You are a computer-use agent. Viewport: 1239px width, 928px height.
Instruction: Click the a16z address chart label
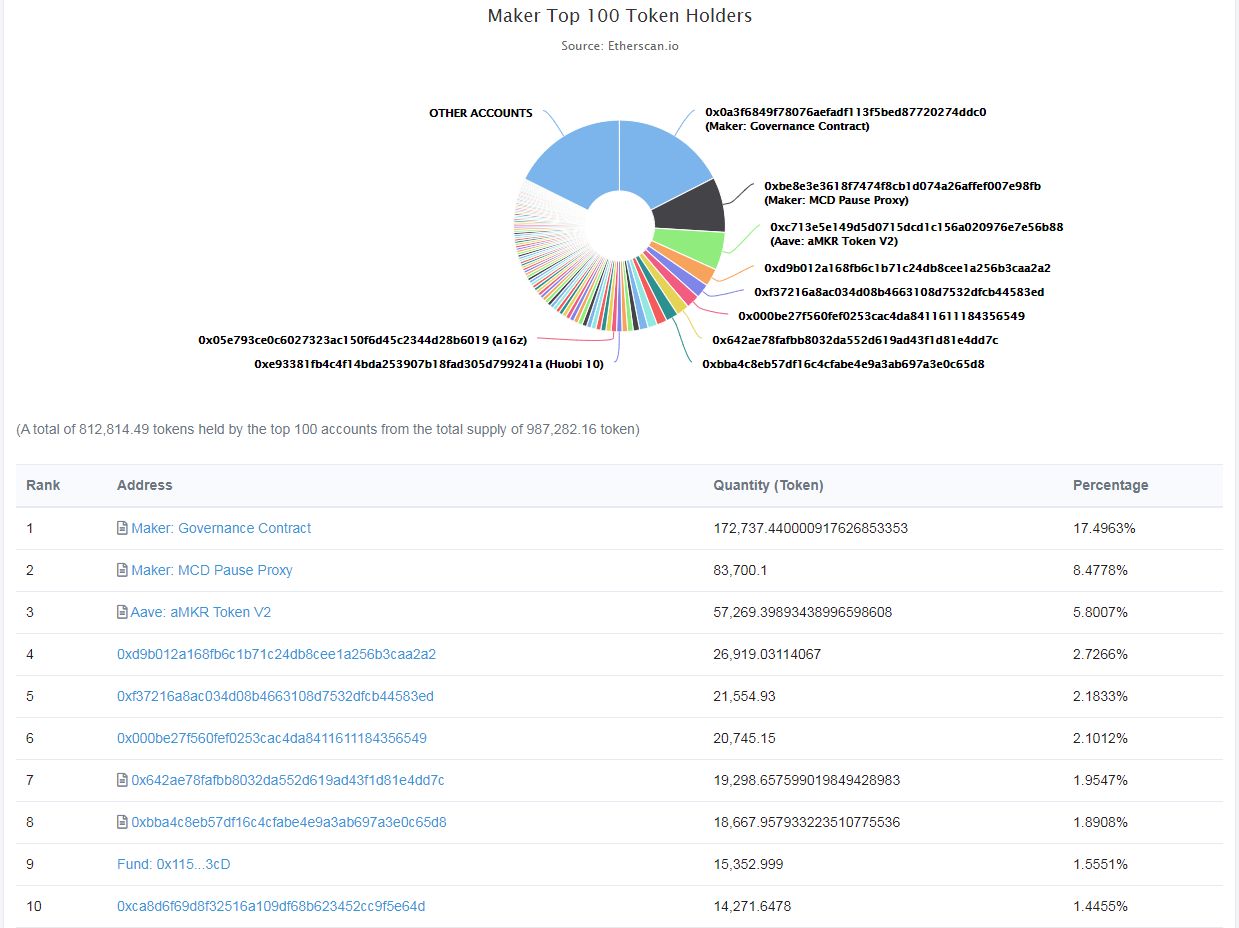[362, 340]
